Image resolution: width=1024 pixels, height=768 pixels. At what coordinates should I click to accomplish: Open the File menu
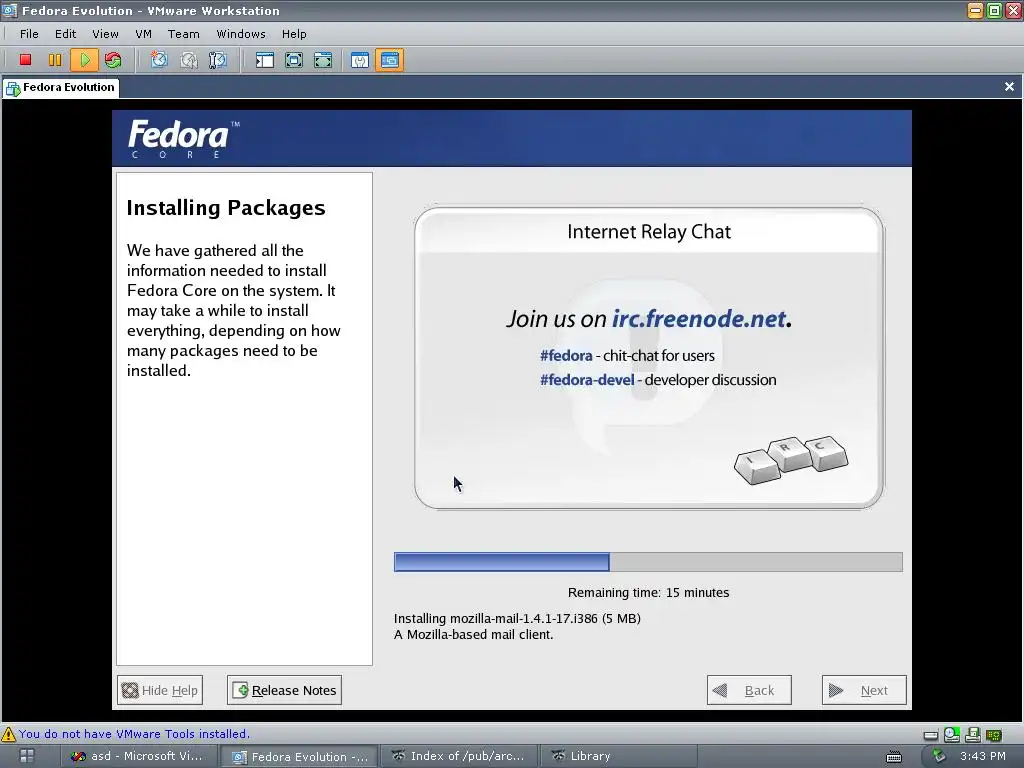(29, 34)
